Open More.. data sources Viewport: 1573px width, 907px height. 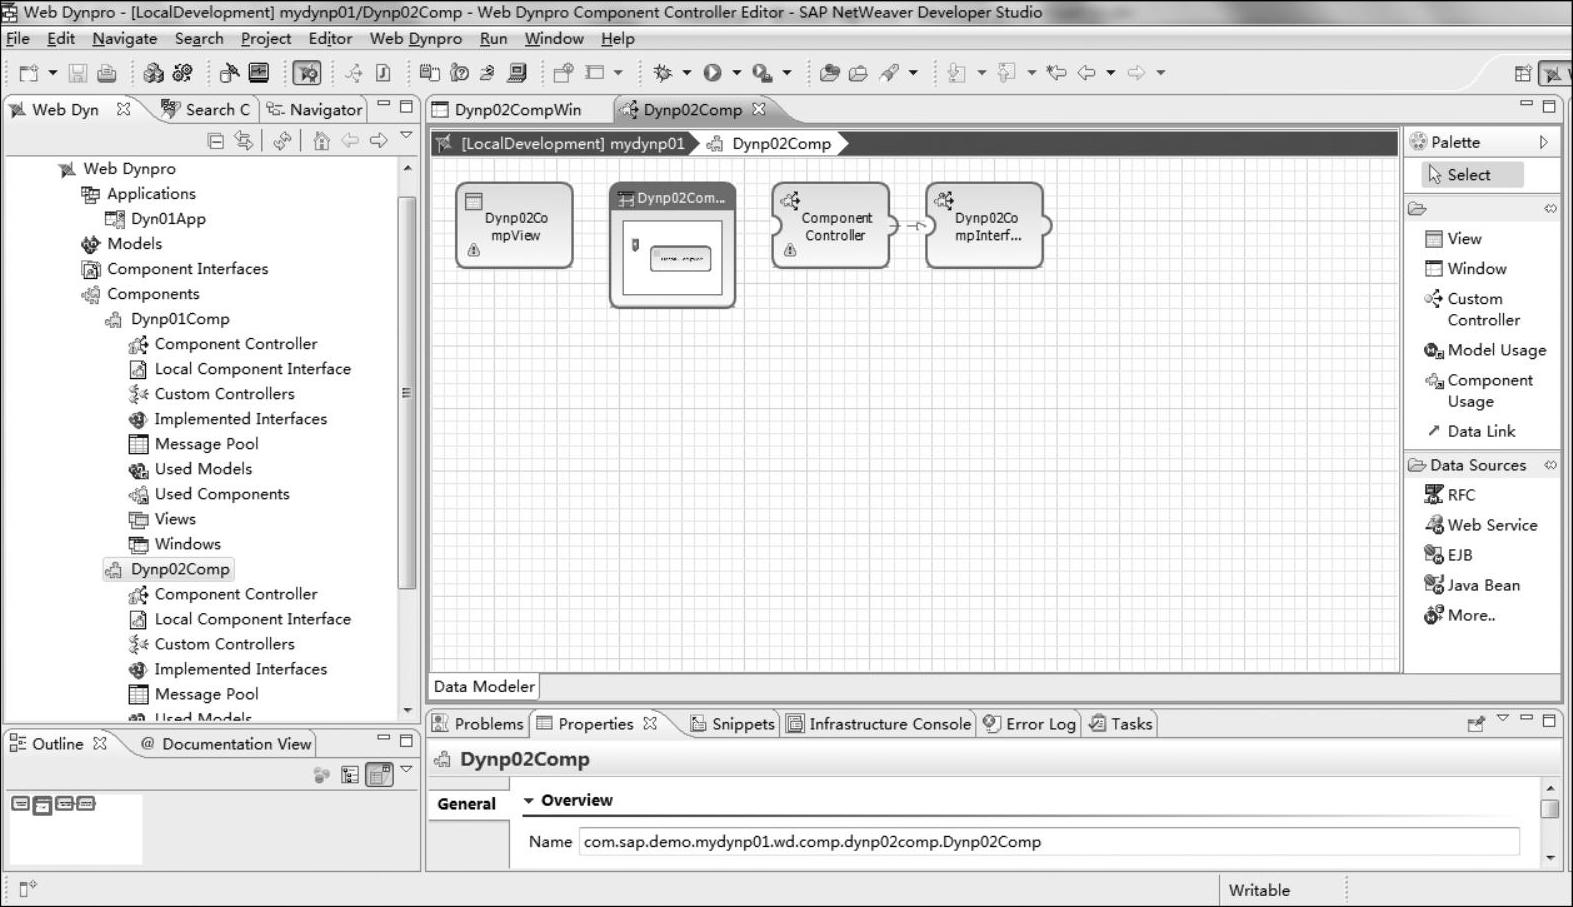pyautogui.click(x=1460, y=615)
